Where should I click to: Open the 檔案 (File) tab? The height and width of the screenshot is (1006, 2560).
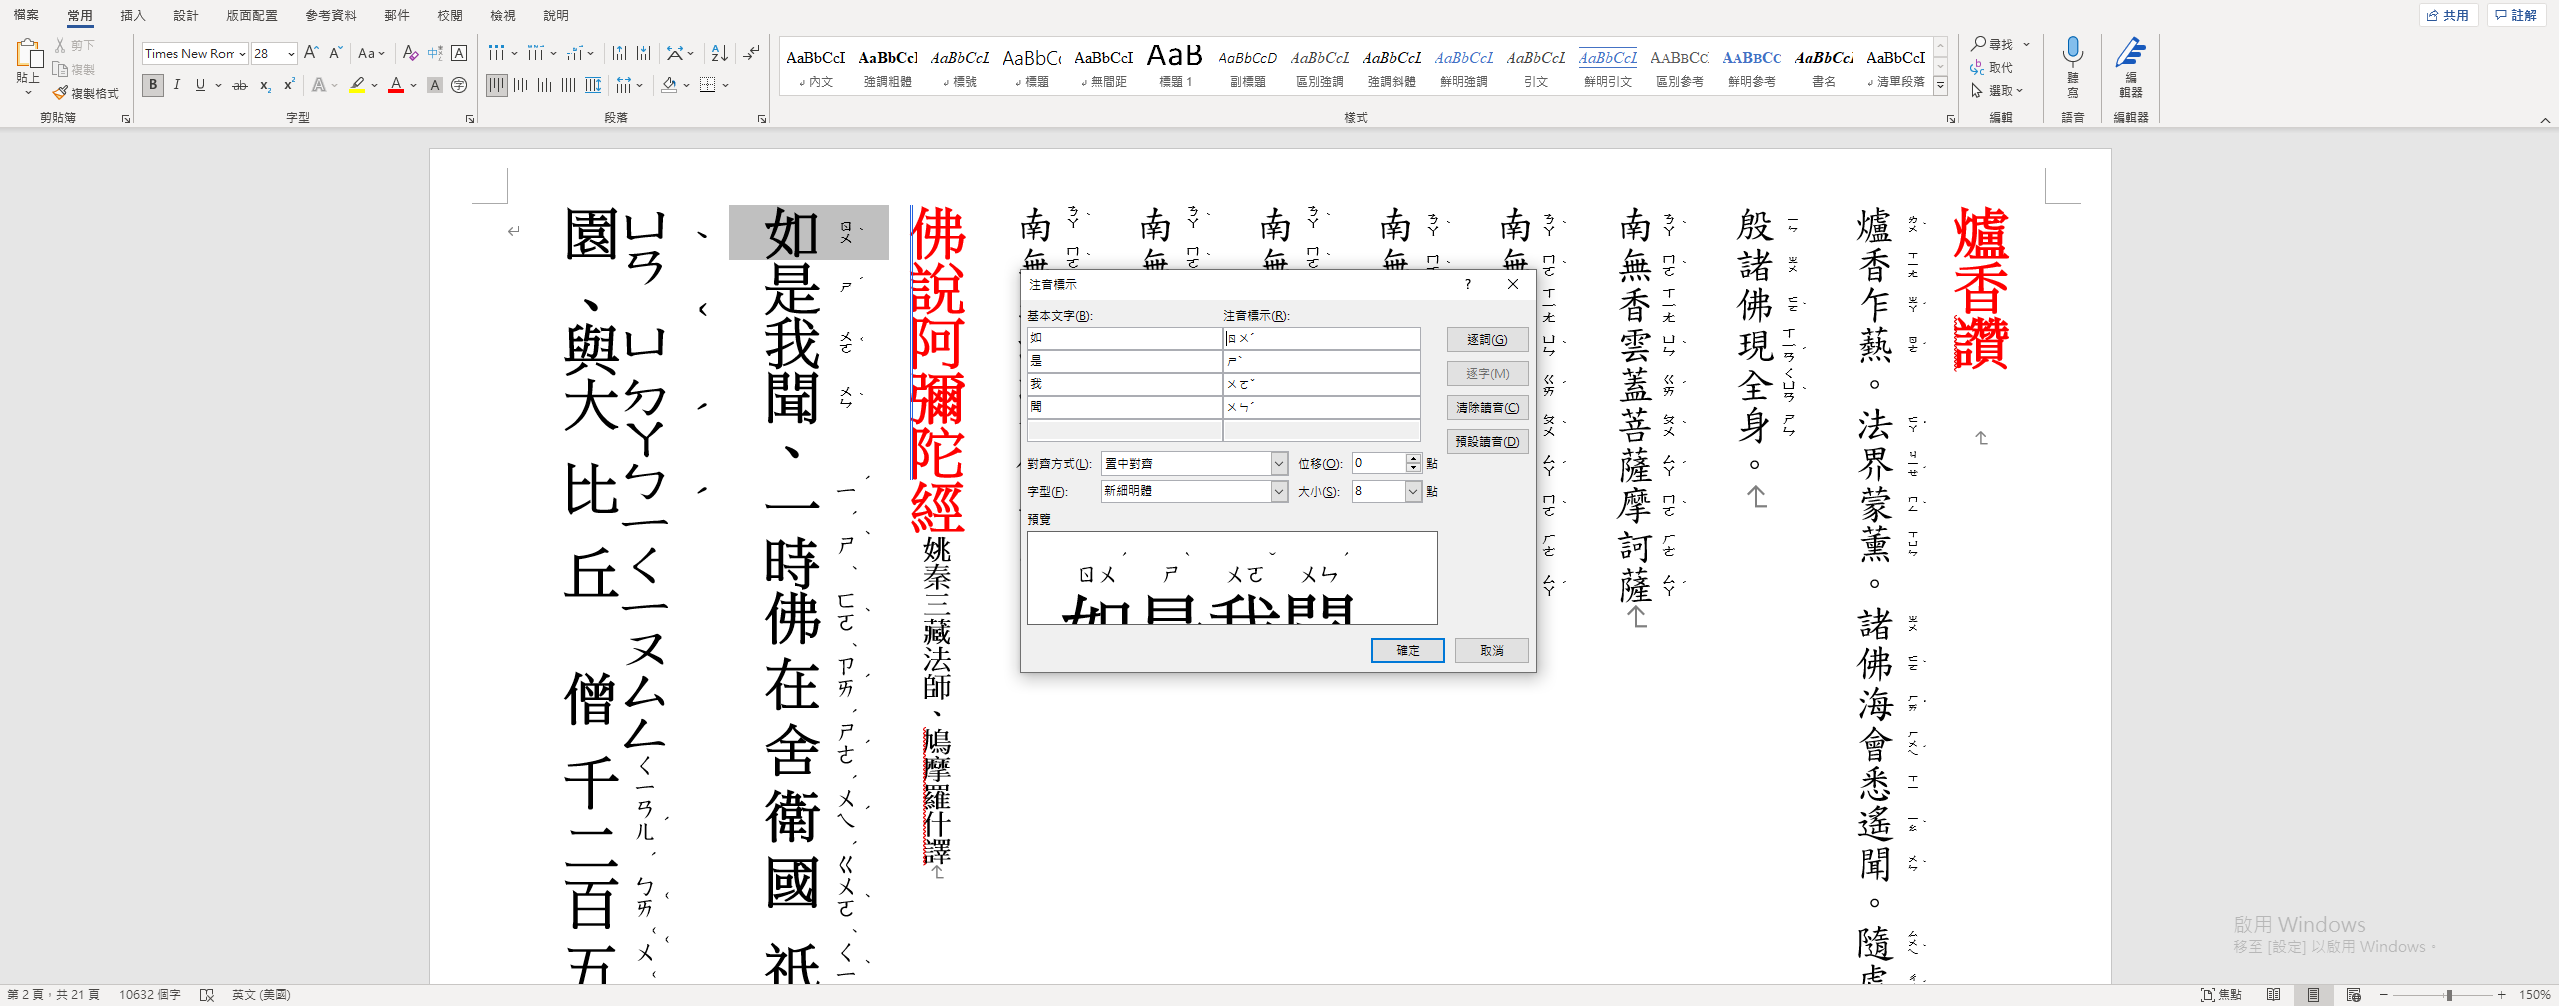point(26,15)
